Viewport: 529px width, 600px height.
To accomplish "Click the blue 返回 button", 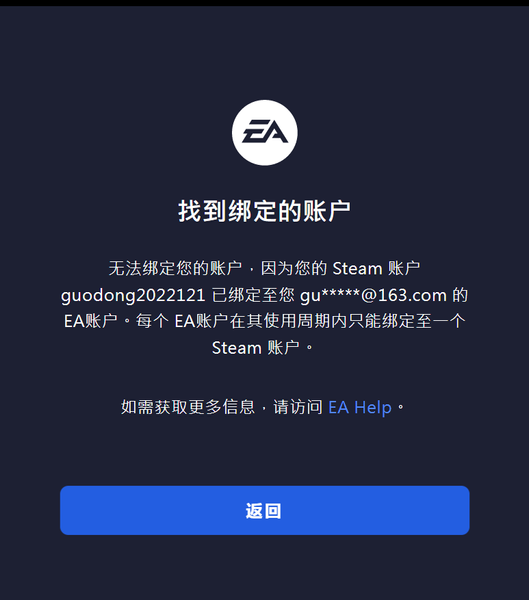I will (264, 510).
